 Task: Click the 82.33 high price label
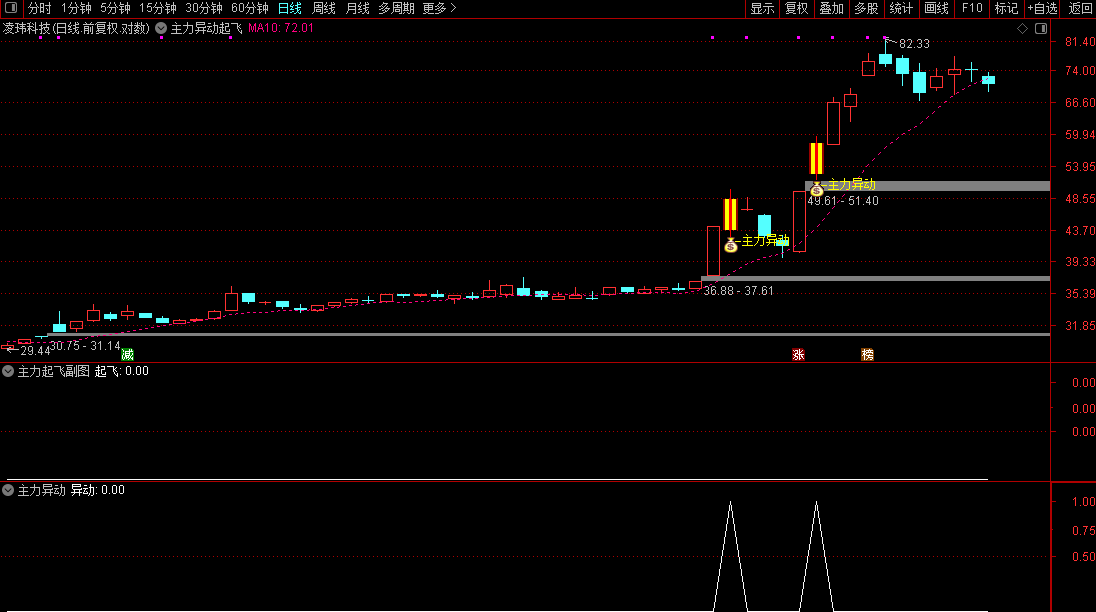pyautogui.click(x=914, y=43)
